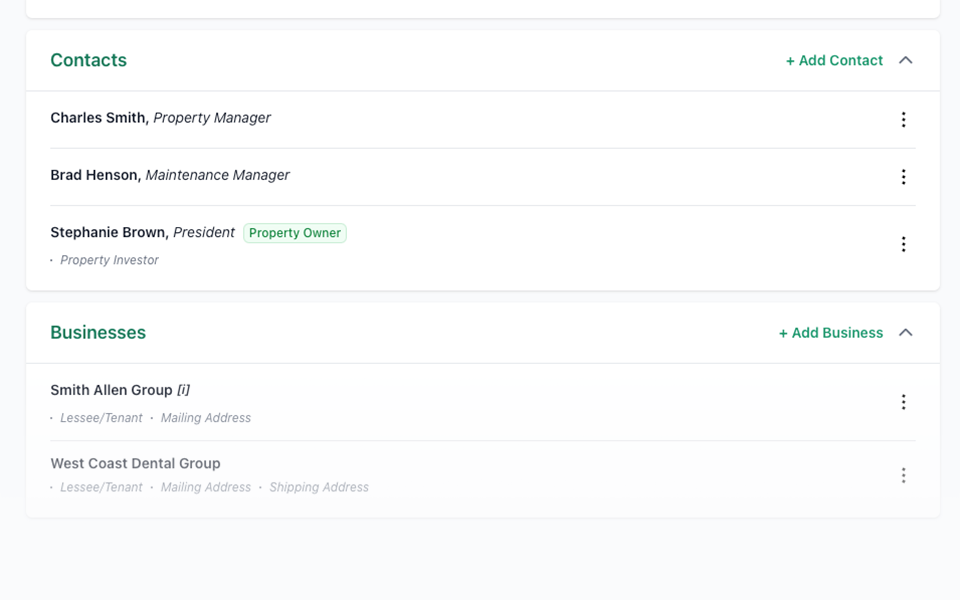Open the Smith Allen Group business
This screenshot has width=960, height=600.
coord(111,390)
